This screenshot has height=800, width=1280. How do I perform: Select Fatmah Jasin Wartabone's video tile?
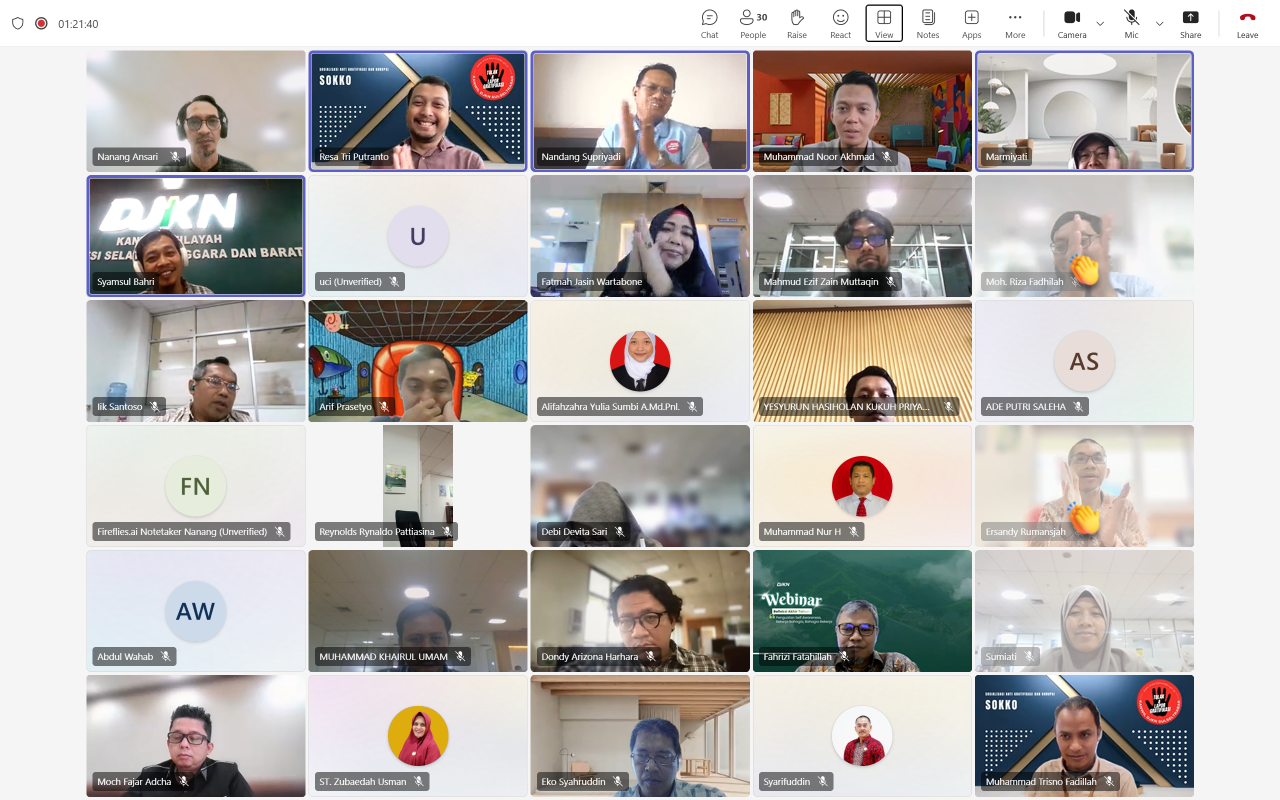(x=639, y=235)
